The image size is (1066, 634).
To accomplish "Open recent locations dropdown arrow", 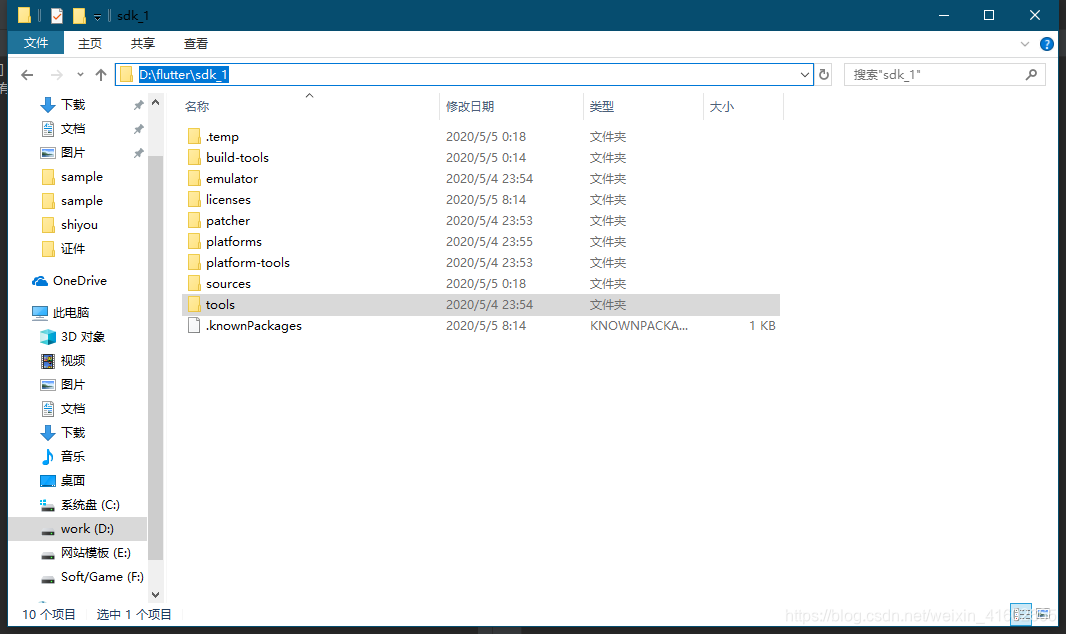I will (80, 75).
